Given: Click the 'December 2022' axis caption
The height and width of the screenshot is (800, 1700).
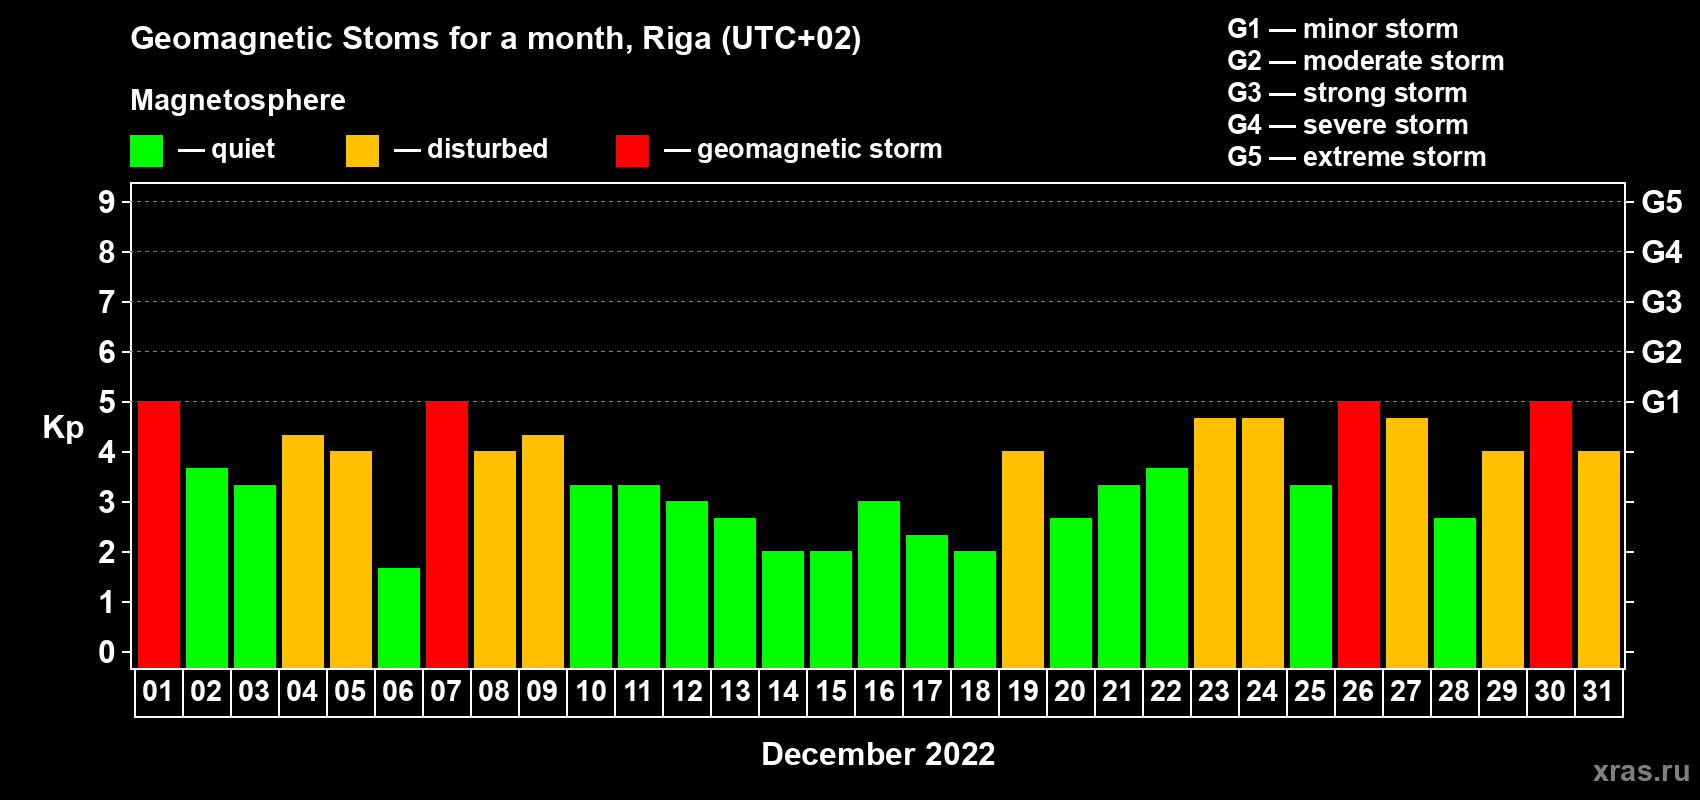Looking at the screenshot, I should tap(878, 754).
